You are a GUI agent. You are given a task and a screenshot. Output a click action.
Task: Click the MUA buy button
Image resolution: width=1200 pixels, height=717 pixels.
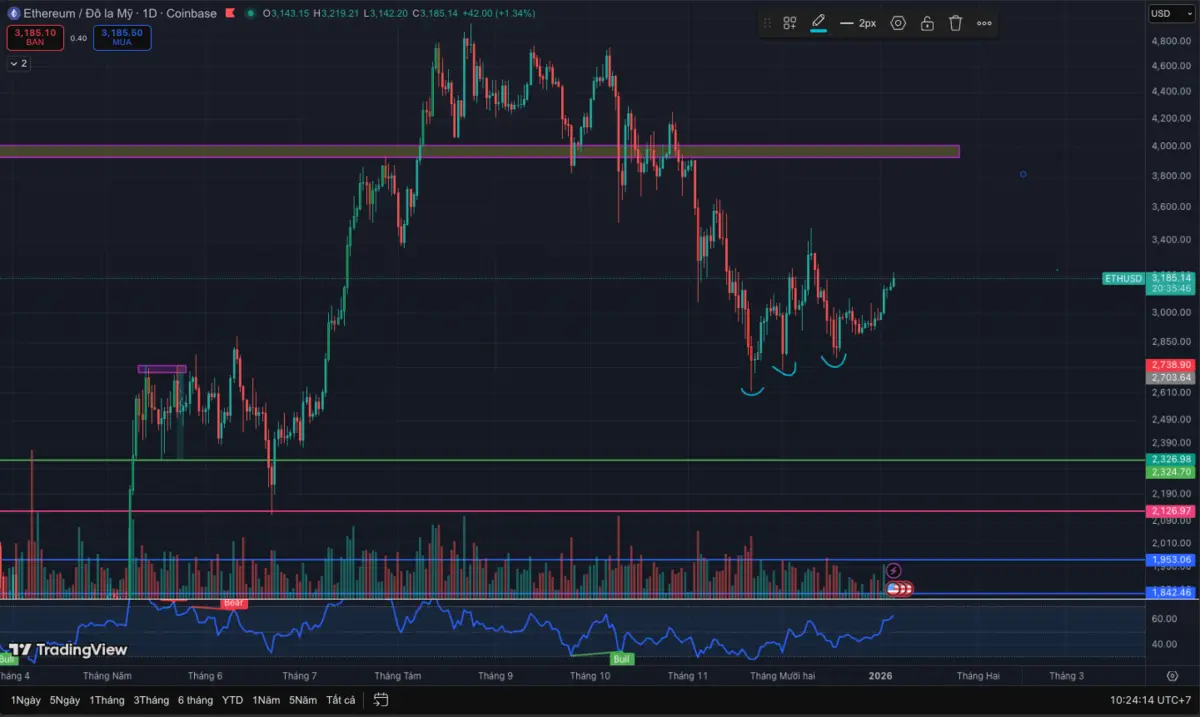coord(122,38)
